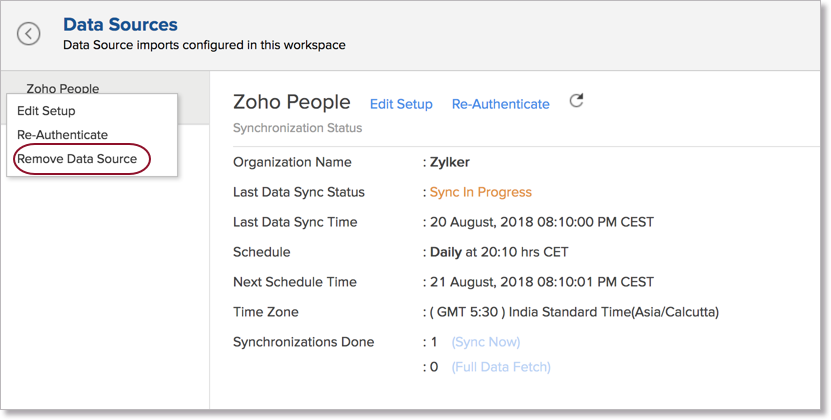Click the organization name value Zylker
Image resolution: width=831 pixels, height=420 pixels.
point(449,162)
